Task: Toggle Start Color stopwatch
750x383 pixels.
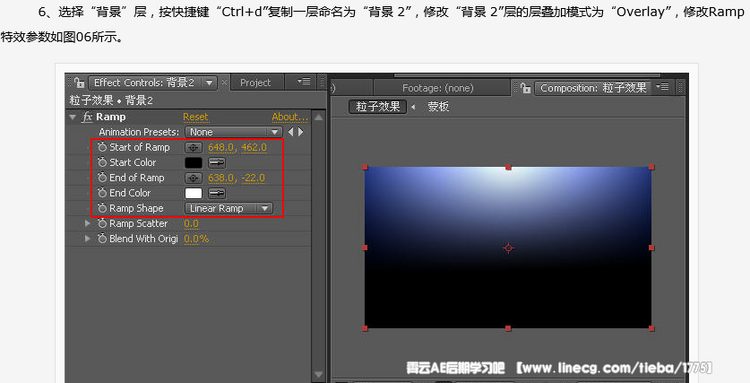Action: 102,163
